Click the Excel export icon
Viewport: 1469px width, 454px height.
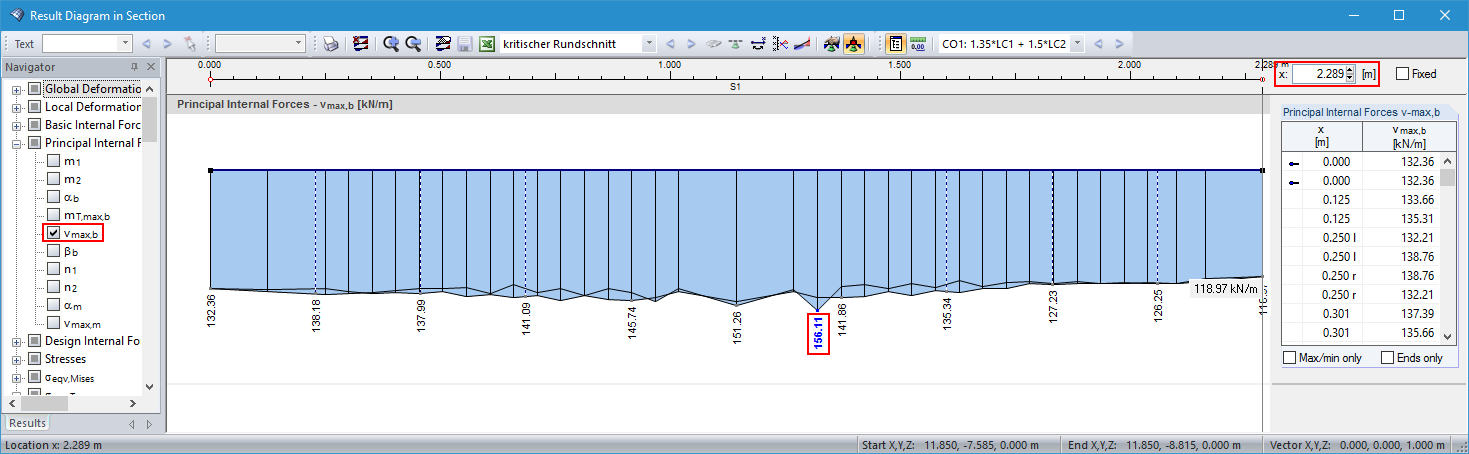coord(487,44)
